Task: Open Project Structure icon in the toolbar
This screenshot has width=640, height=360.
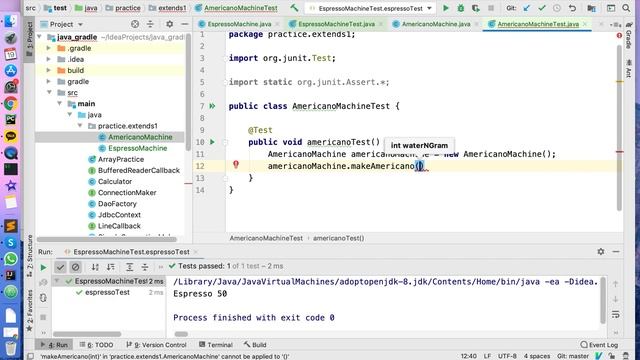Action: (591, 8)
